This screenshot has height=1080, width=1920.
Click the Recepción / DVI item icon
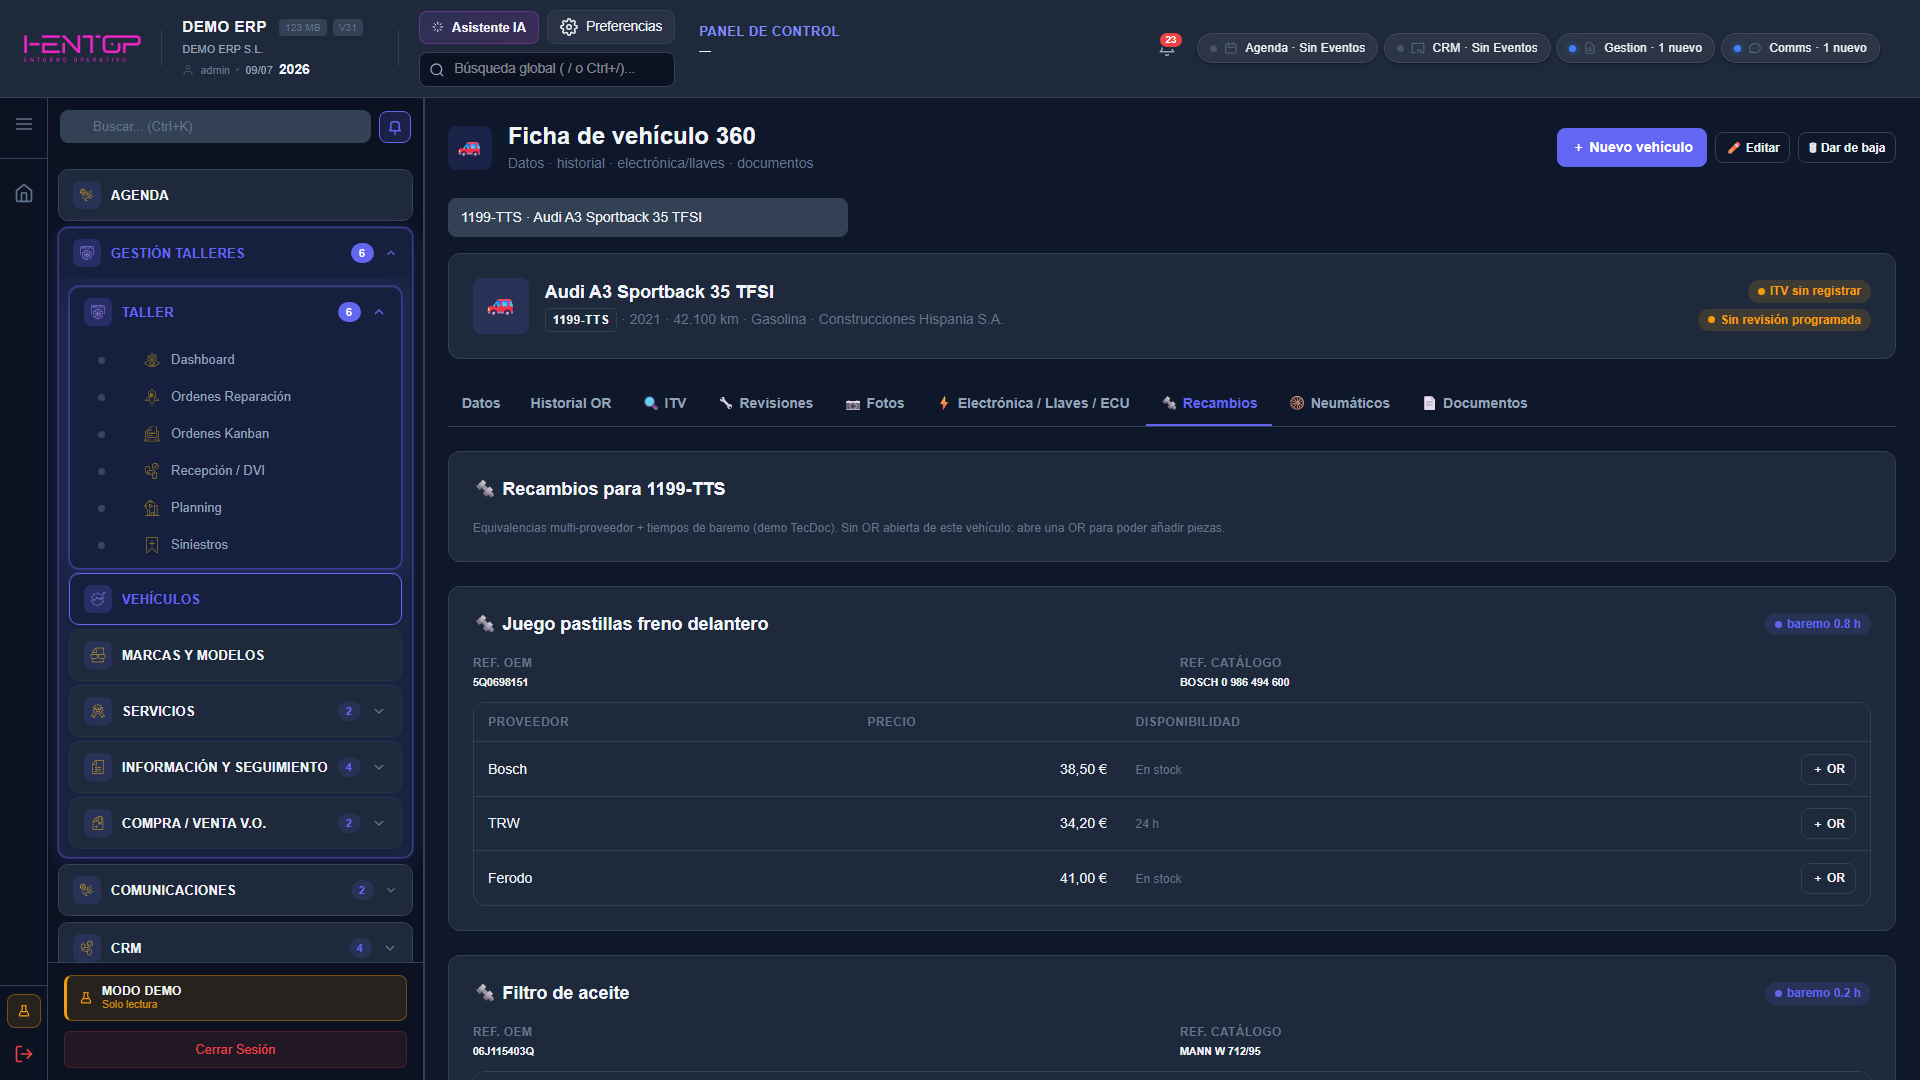pos(152,471)
